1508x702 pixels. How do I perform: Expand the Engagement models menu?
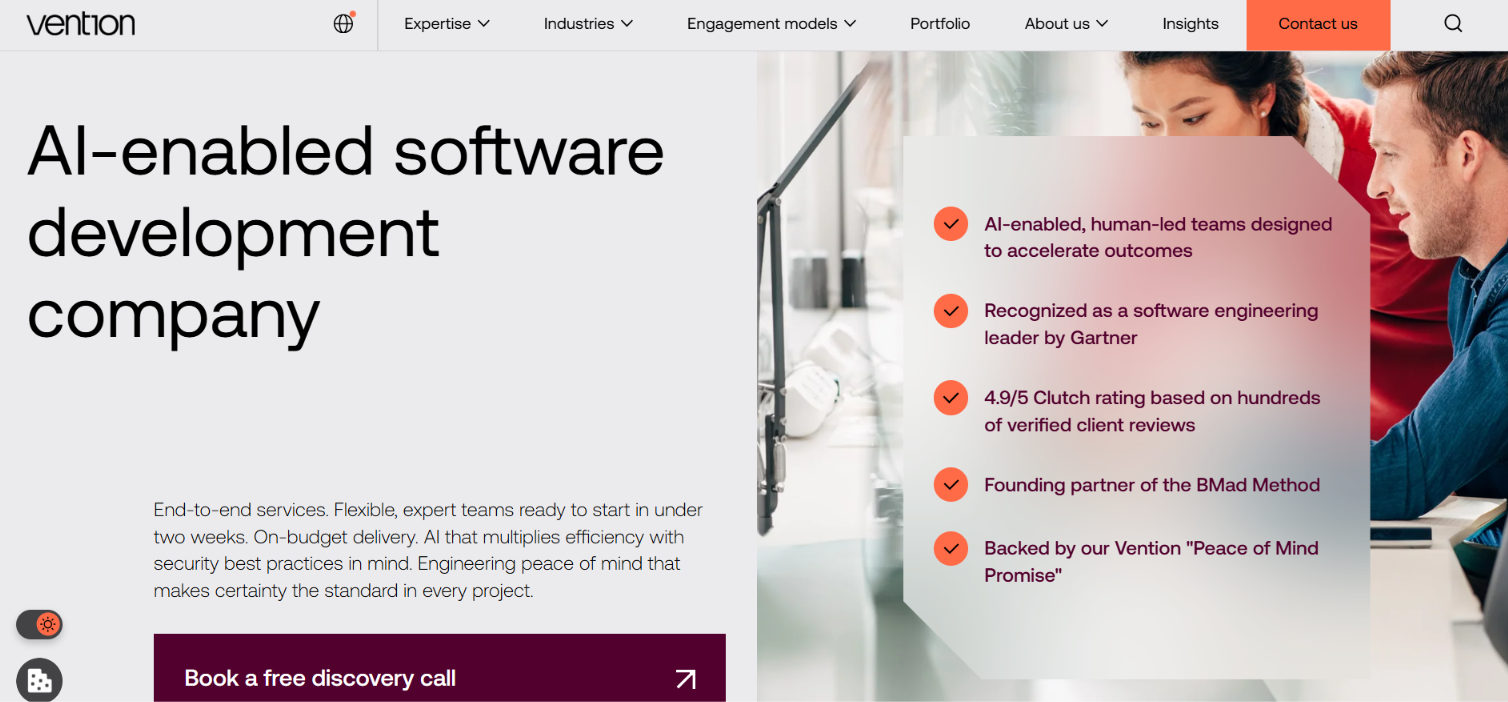pyautogui.click(x=771, y=24)
